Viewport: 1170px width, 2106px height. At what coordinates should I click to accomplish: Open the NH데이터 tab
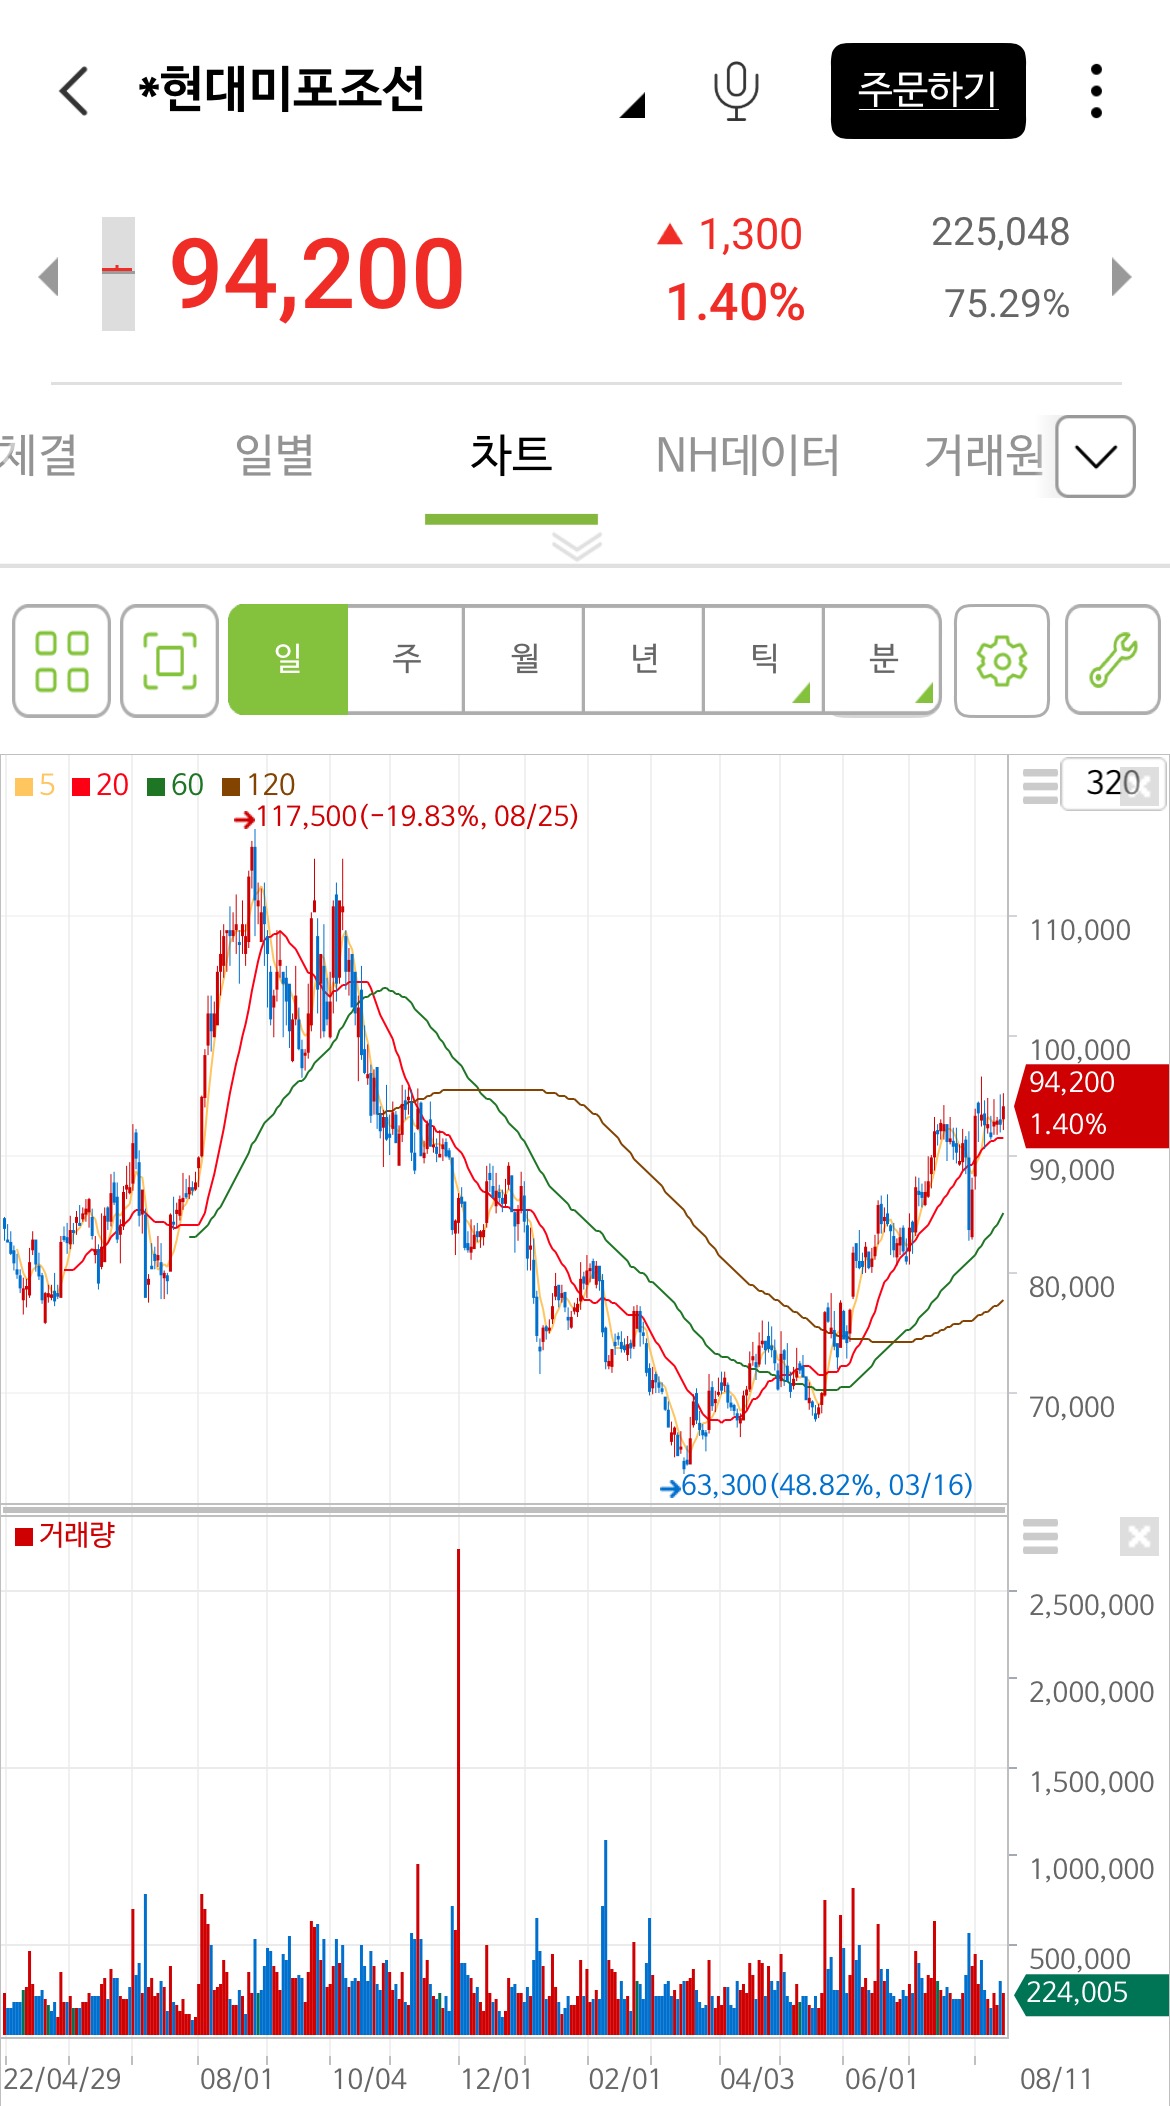coord(747,455)
